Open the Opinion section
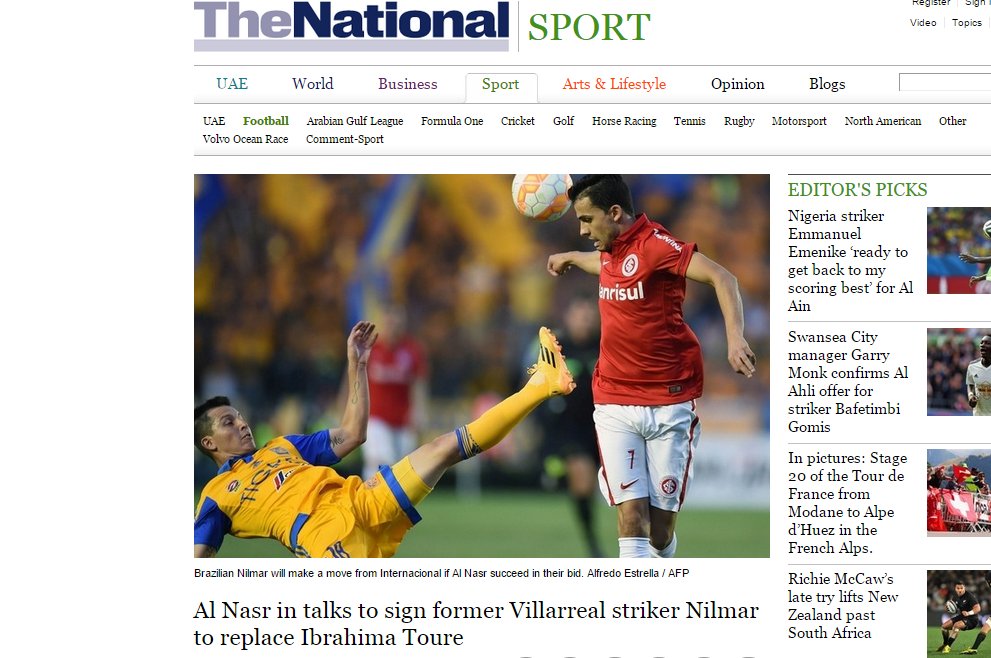The width and height of the screenshot is (991, 658). 738,84
